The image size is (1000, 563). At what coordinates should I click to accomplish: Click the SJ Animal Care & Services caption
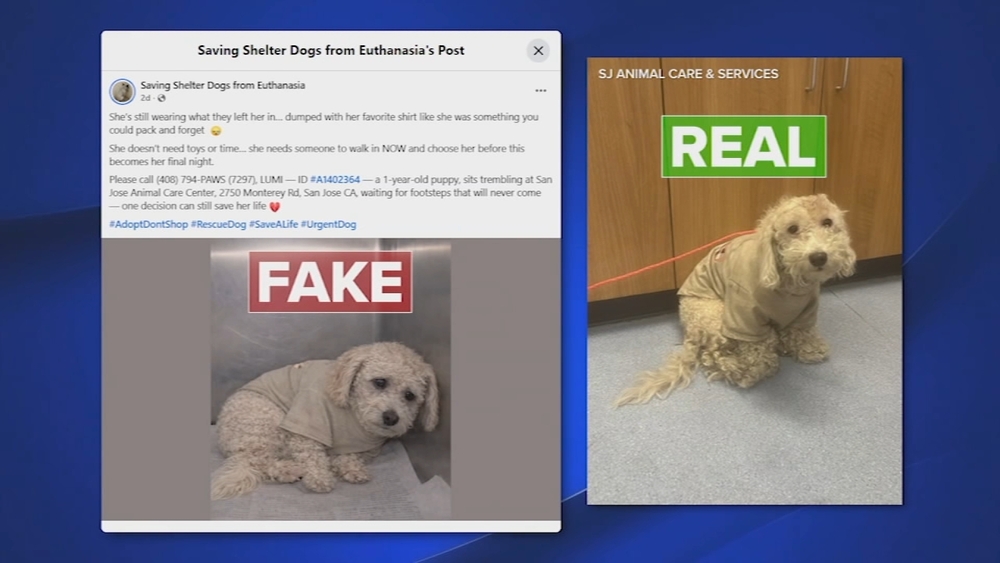(x=688, y=74)
